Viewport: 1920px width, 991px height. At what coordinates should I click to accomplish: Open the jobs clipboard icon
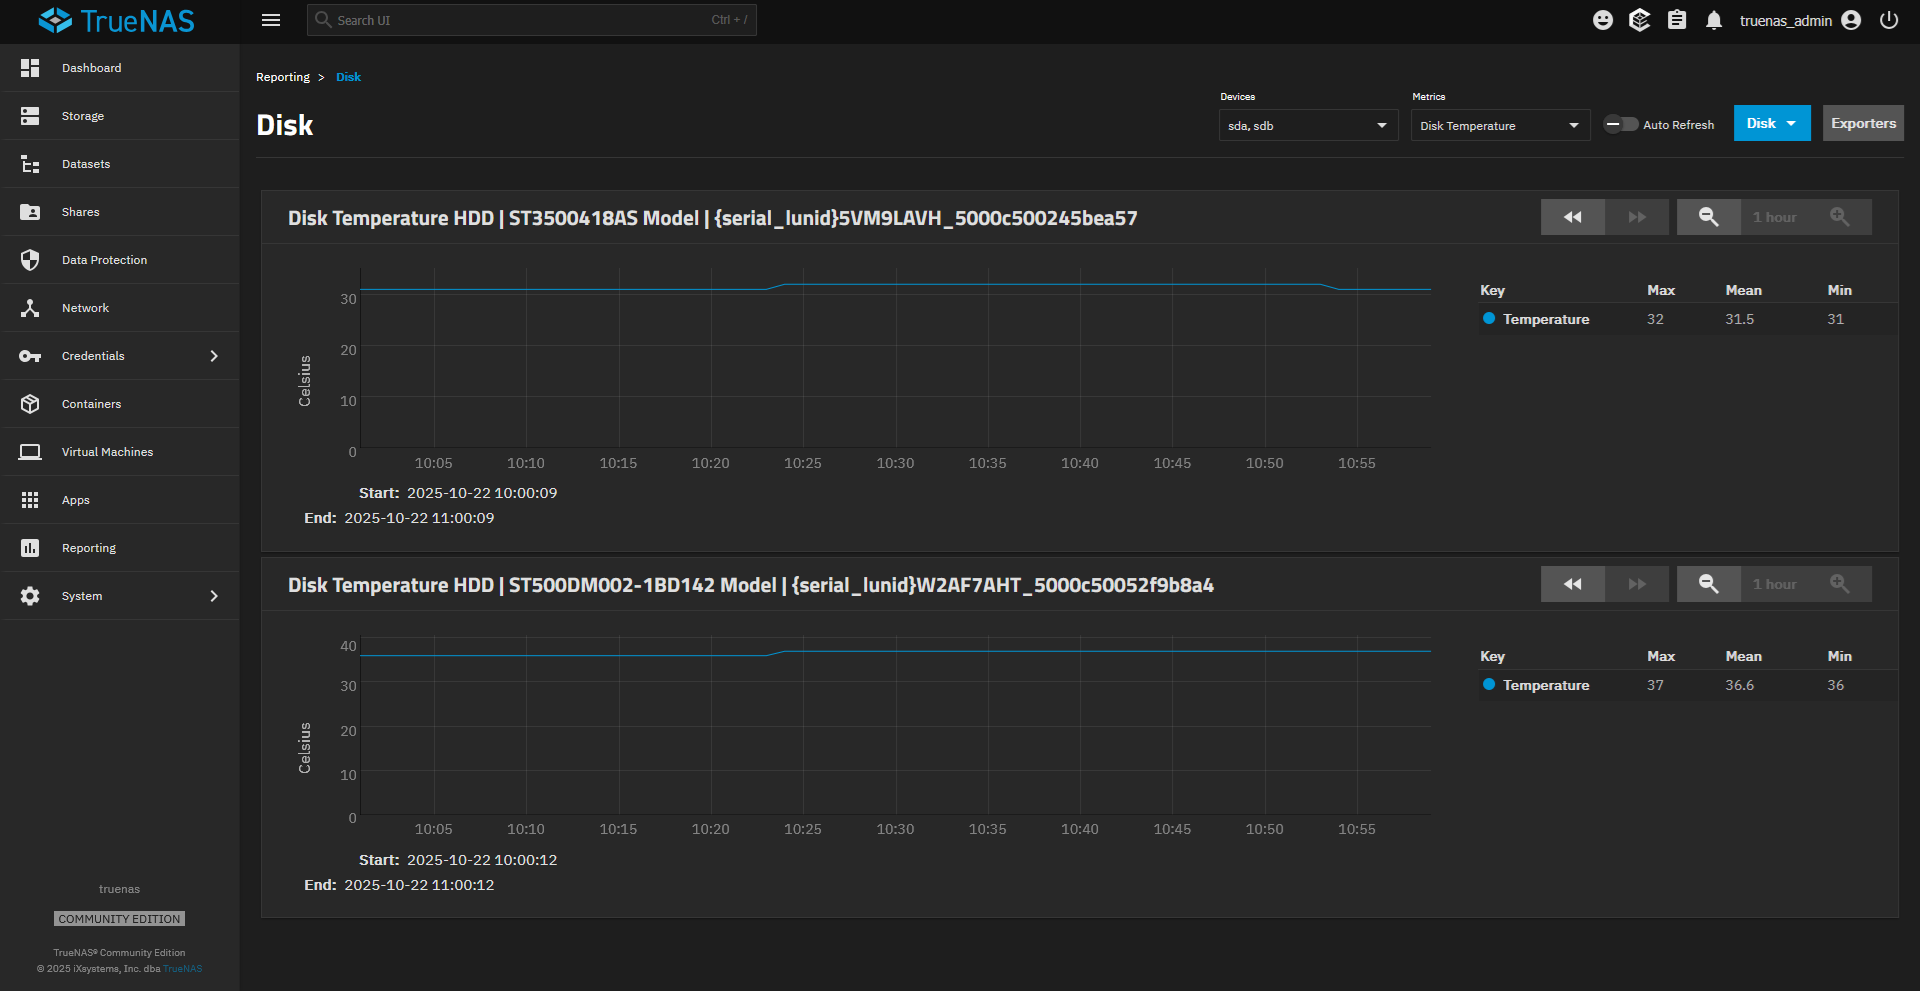pyautogui.click(x=1677, y=21)
